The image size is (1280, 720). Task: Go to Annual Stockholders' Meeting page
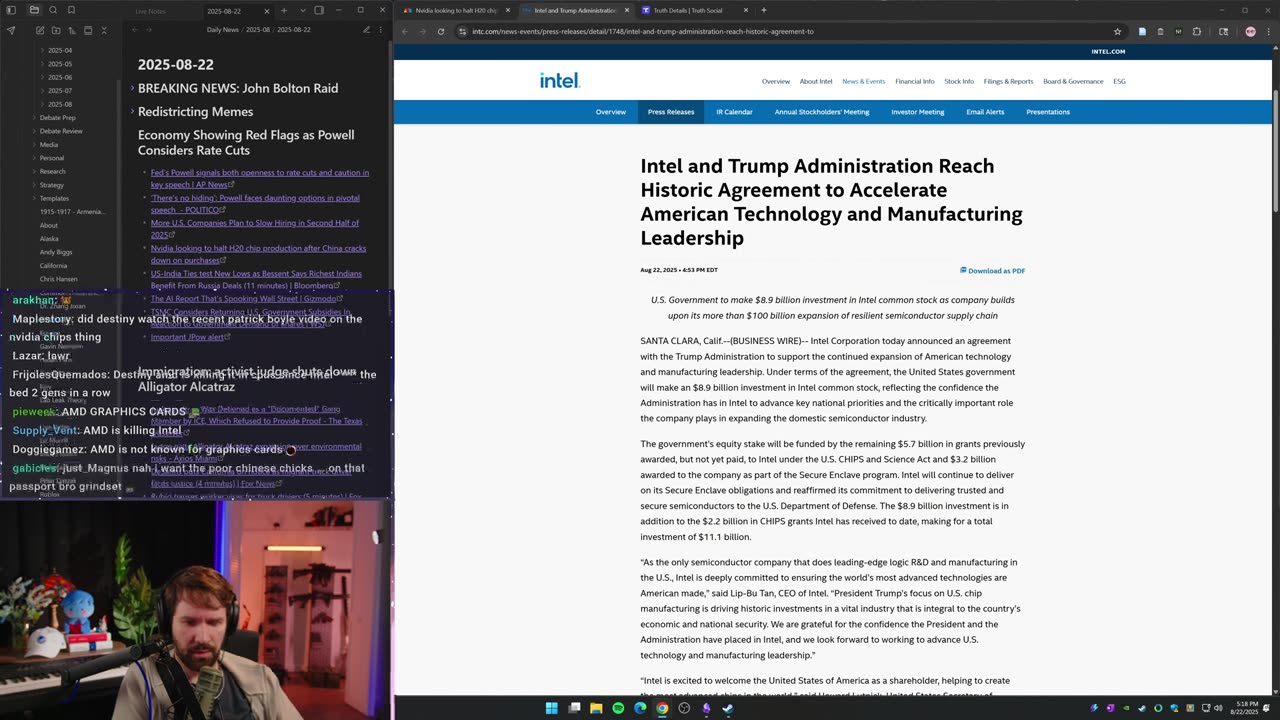(x=822, y=112)
